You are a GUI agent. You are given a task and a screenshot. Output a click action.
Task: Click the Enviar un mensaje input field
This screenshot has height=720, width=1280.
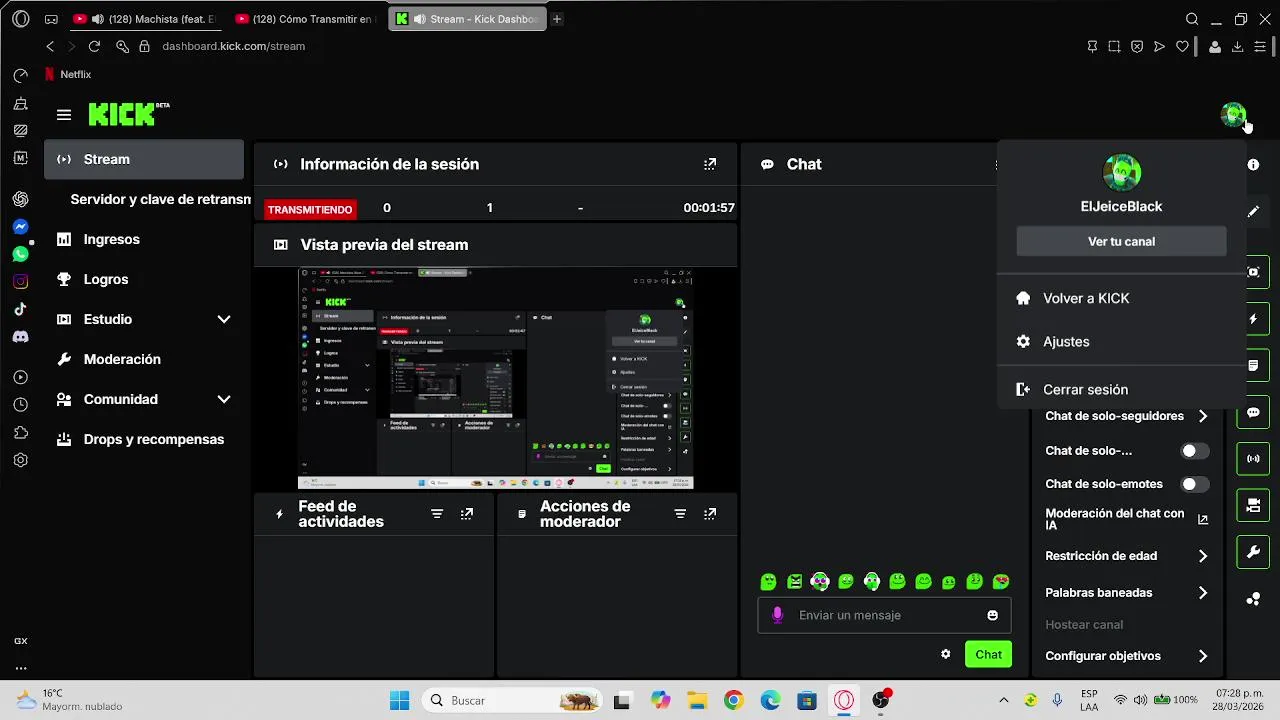point(884,615)
